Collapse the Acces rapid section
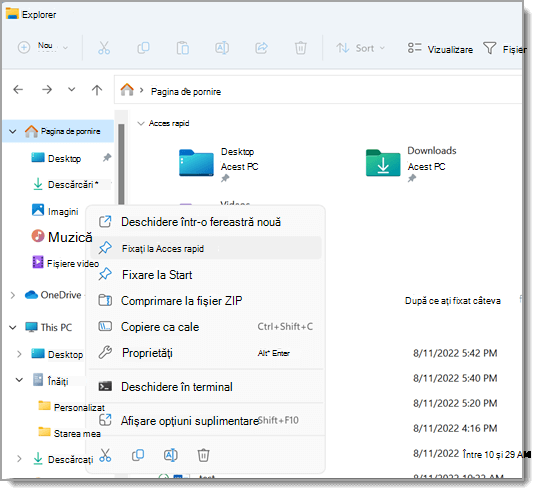This screenshot has width=539, height=496. (141, 123)
